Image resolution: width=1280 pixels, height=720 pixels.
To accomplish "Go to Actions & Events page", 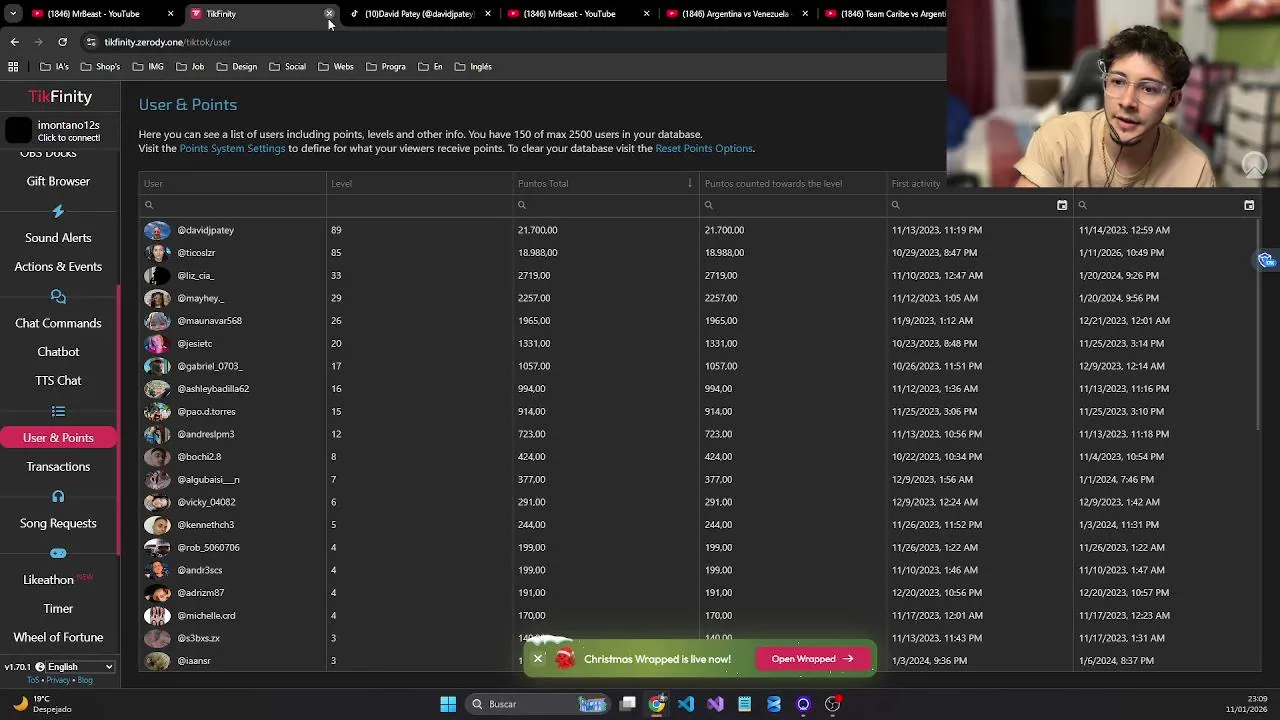I will (58, 267).
